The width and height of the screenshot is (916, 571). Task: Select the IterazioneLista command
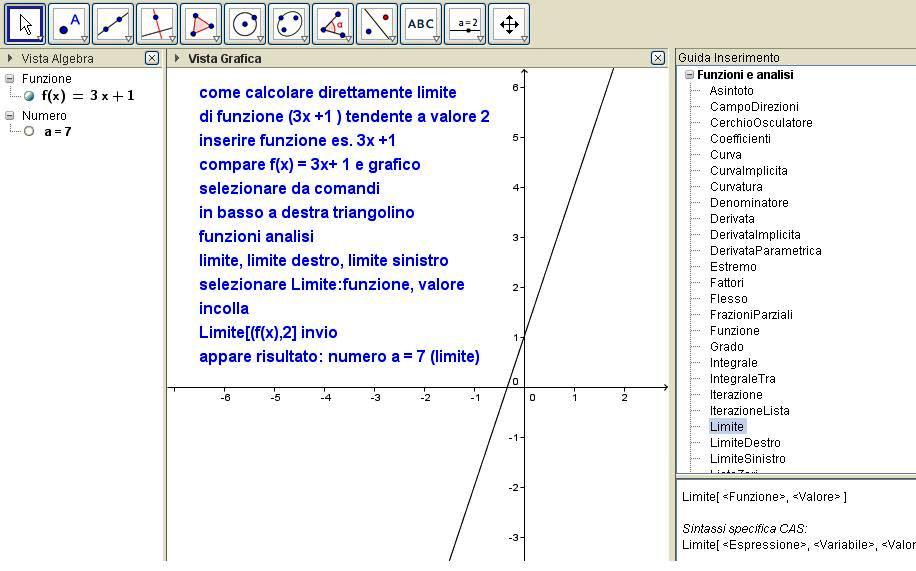tap(750, 411)
